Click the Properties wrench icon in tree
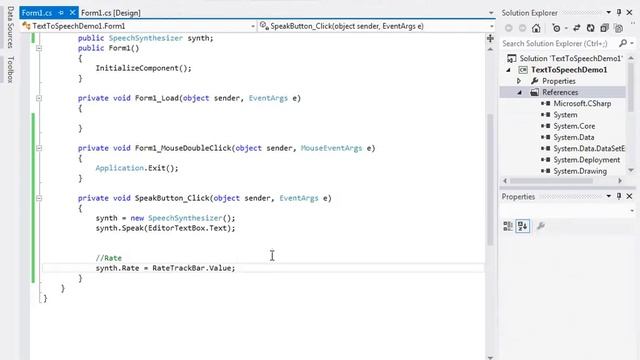Image resolution: width=640 pixels, height=360 pixels. [x=534, y=81]
